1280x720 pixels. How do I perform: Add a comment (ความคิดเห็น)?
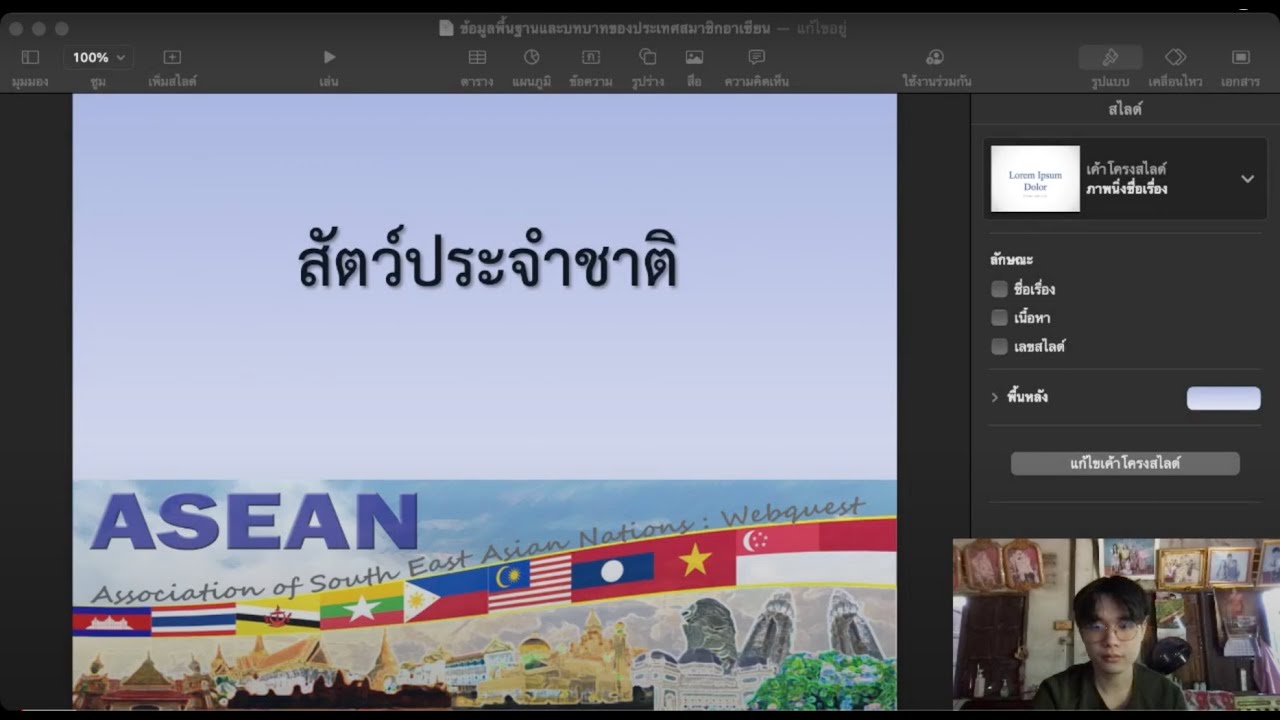(x=757, y=58)
